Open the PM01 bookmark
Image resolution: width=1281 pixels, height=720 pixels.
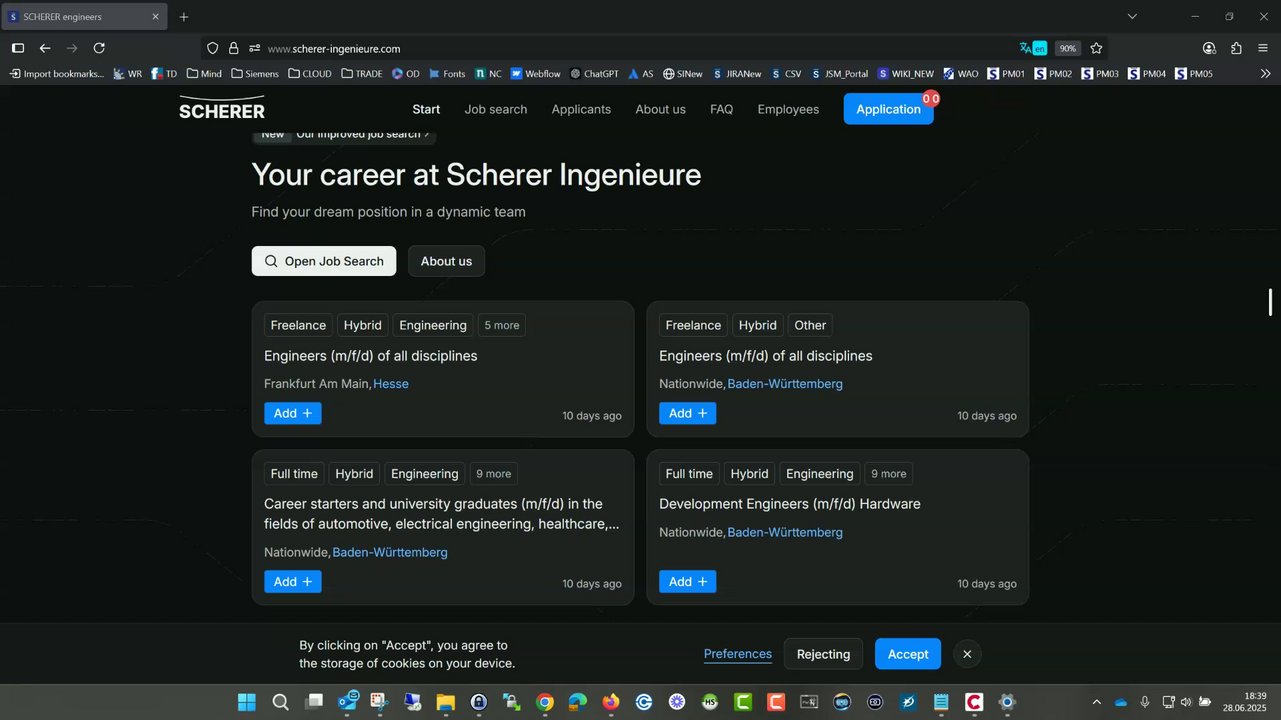coord(1006,74)
